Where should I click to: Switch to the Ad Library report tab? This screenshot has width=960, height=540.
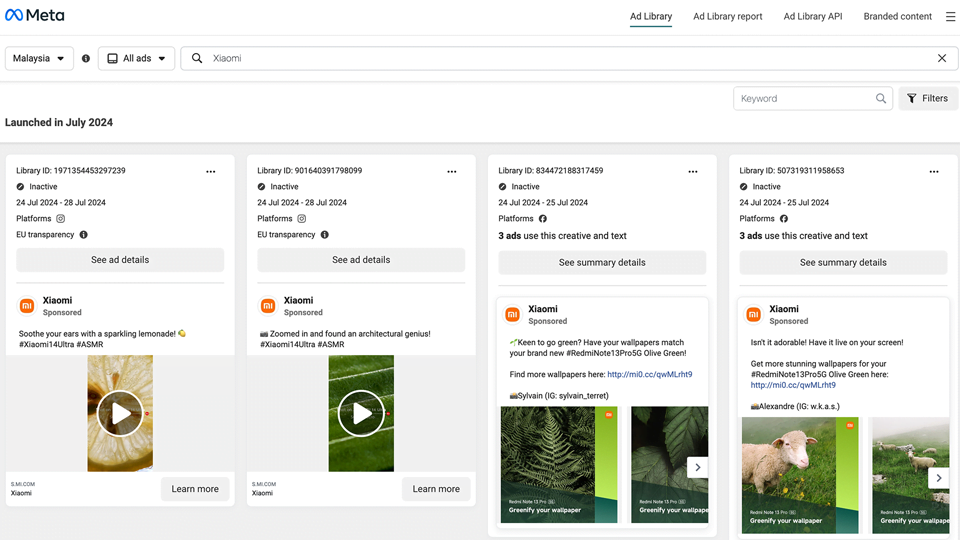(x=727, y=17)
